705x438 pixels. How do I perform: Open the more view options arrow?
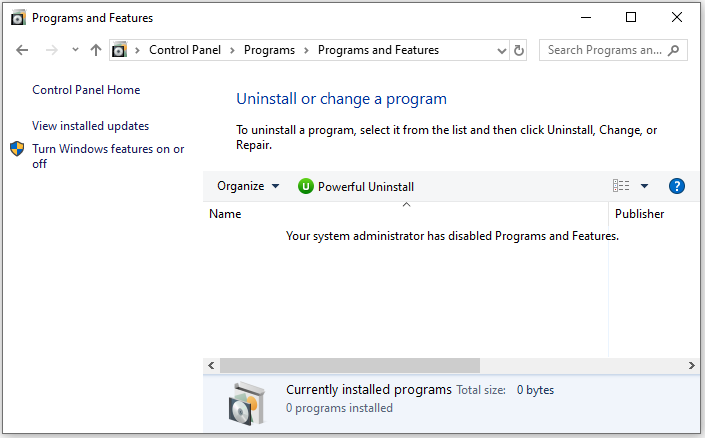pyautogui.click(x=645, y=186)
